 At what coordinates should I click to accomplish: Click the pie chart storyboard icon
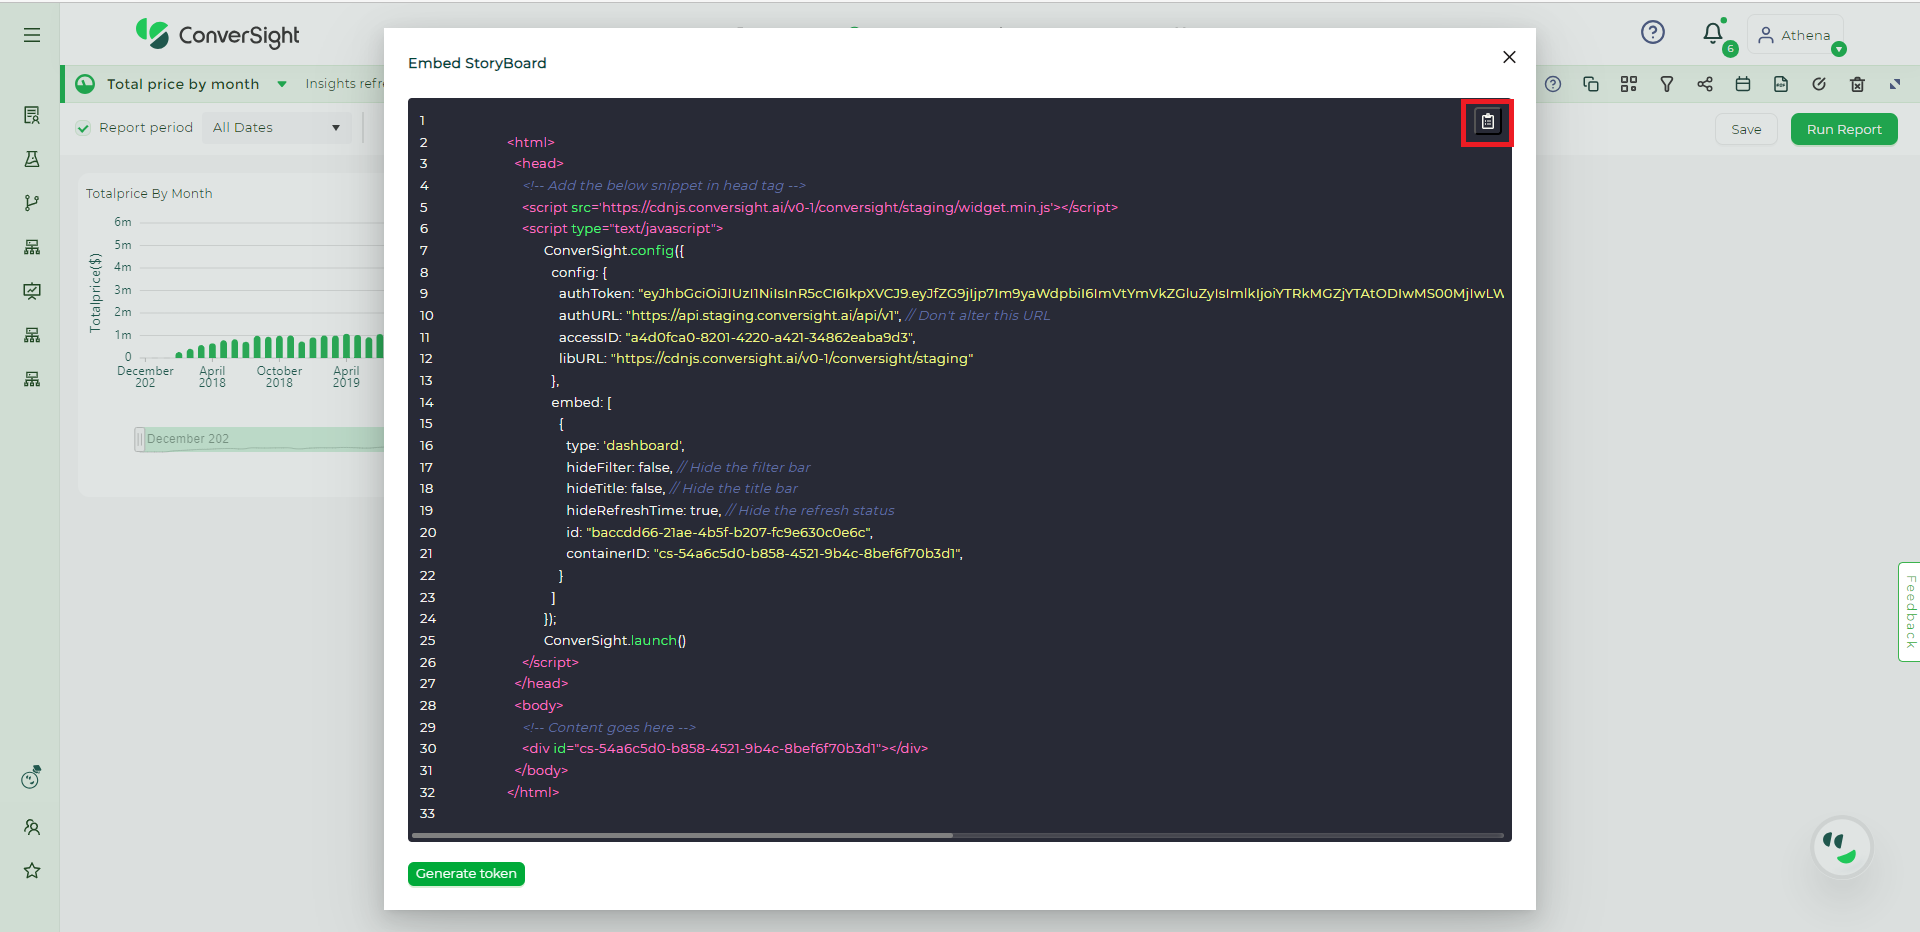tap(86, 84)
